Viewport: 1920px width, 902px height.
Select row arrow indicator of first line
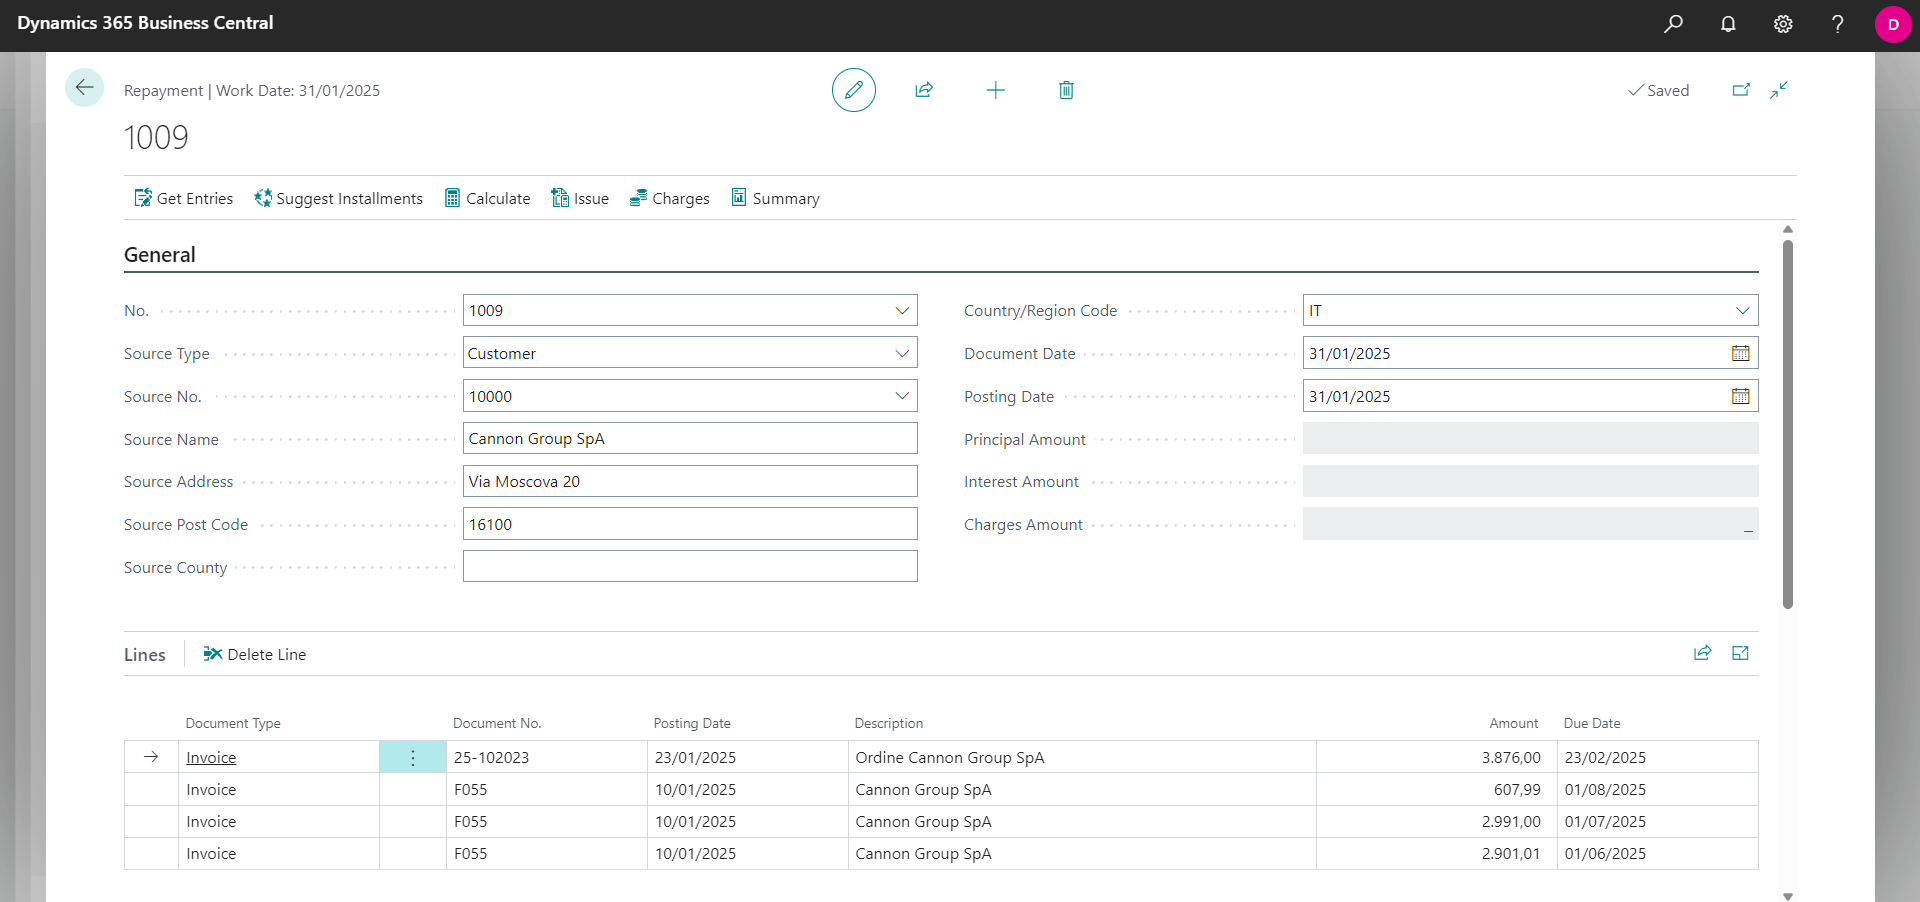pyautogui.click(x=151, y=757)
